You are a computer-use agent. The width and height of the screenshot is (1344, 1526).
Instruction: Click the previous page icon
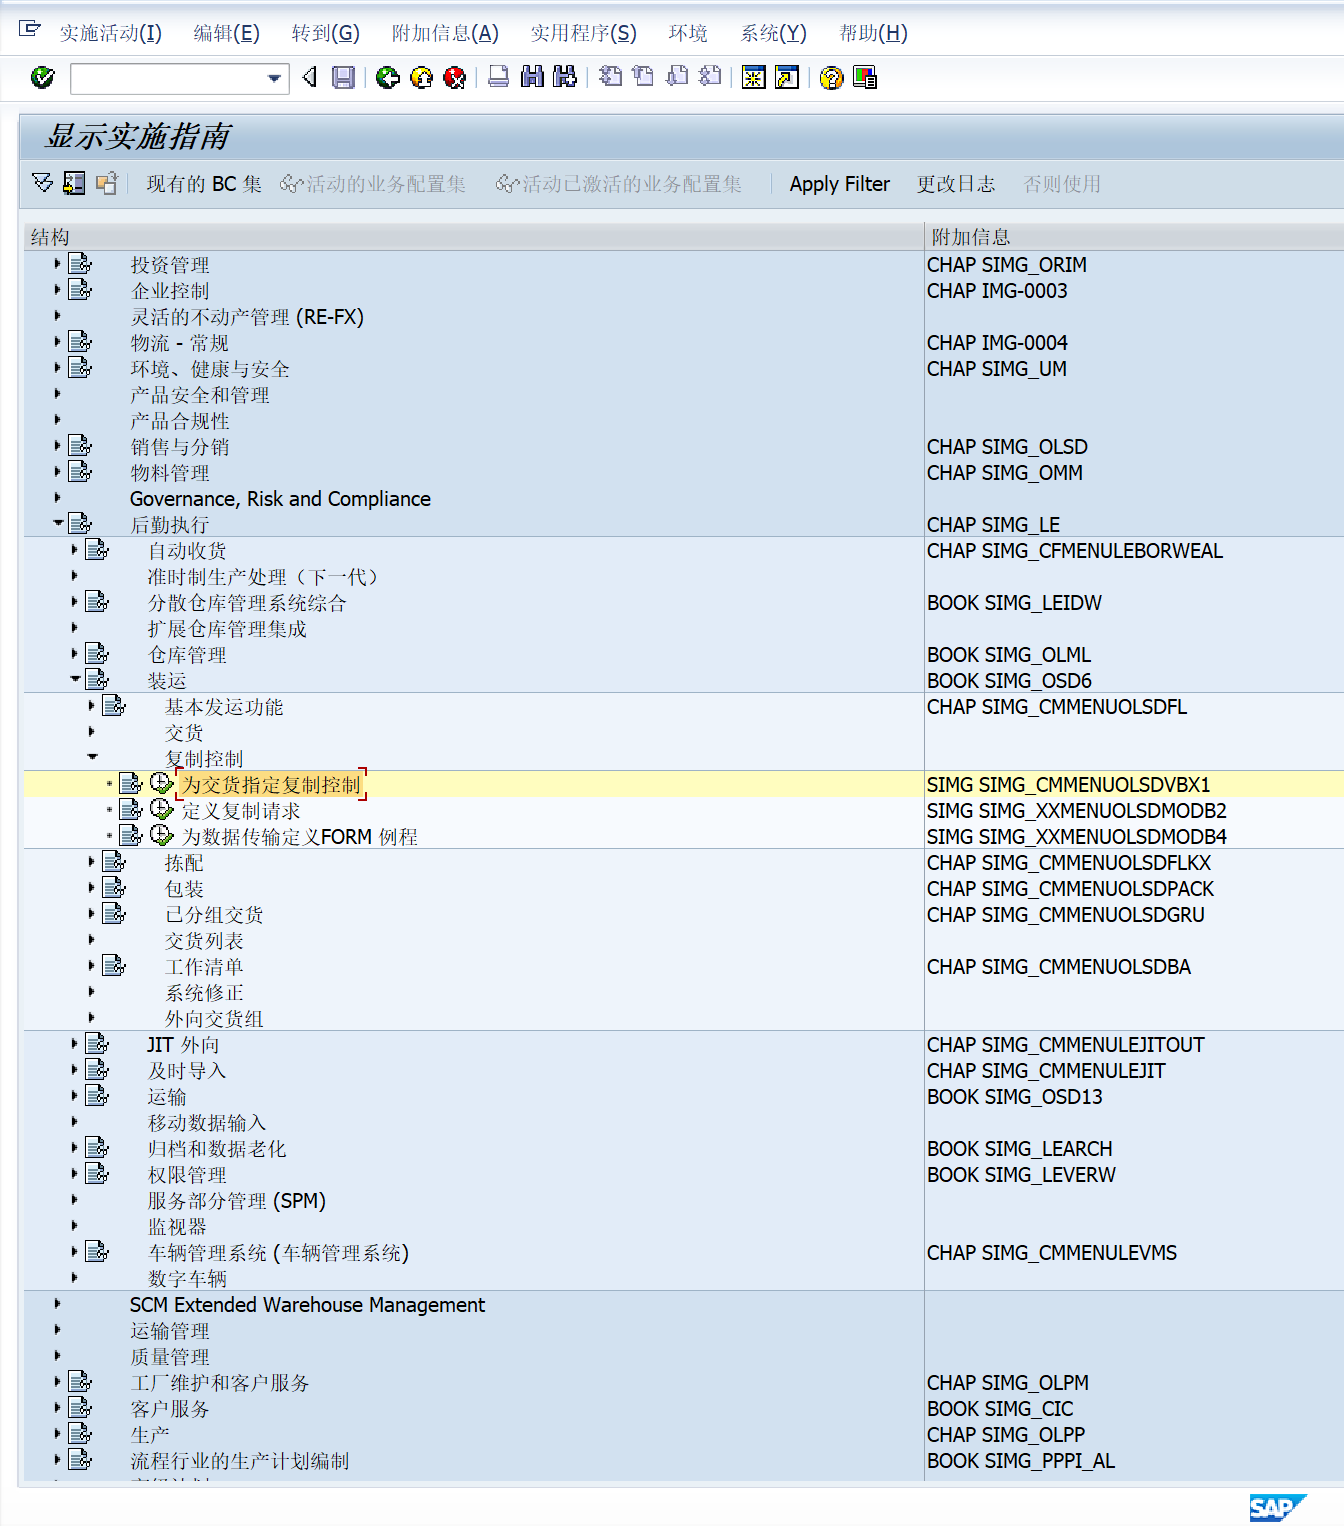click(643, 78)
